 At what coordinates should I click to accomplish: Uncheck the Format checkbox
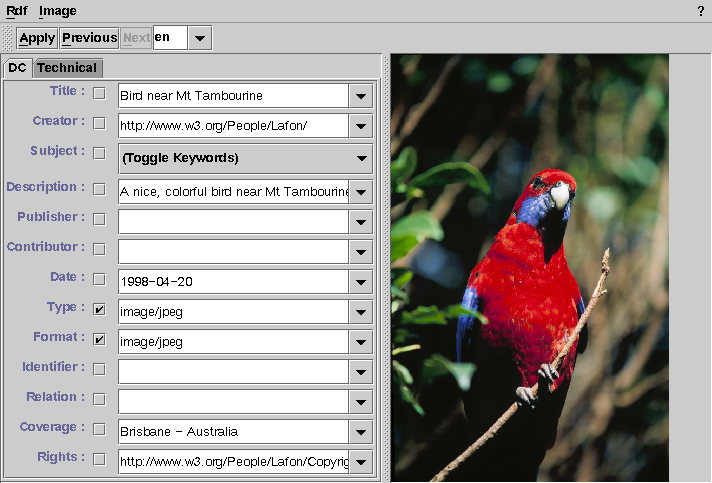tap(99, 340)
